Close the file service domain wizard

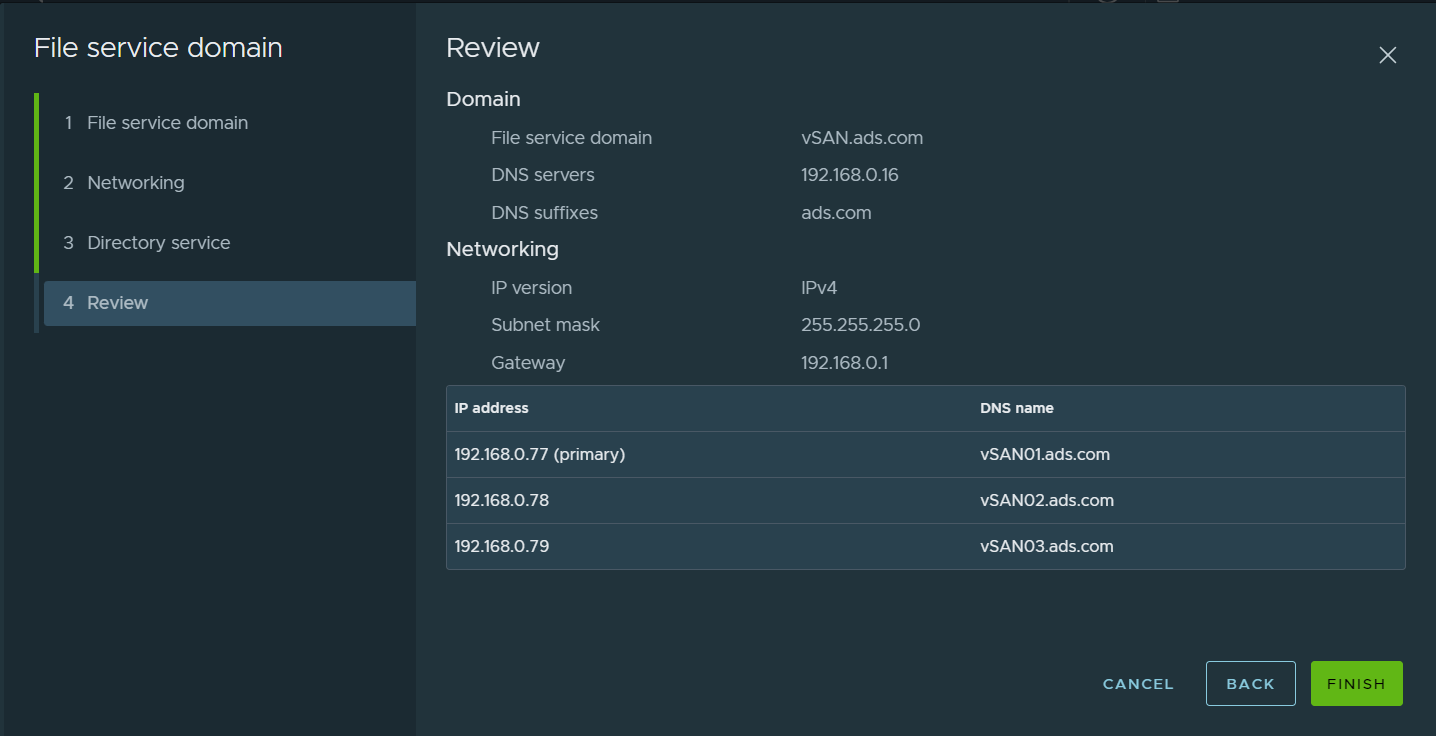tap(1387, 56)
